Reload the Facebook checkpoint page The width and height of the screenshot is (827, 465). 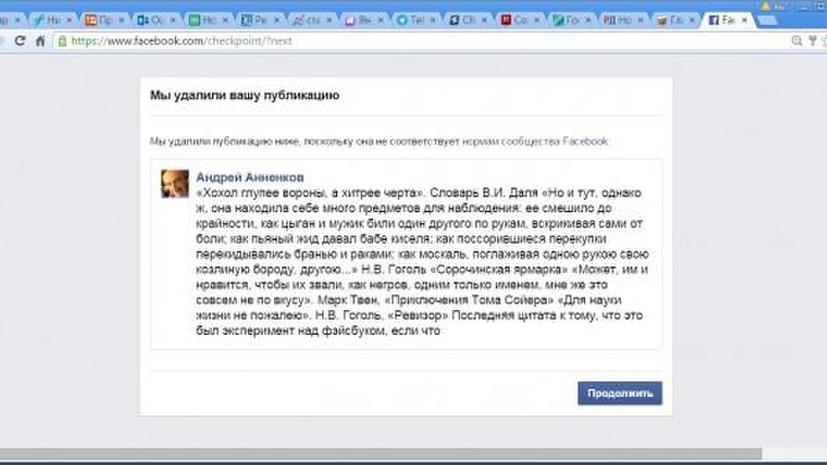(x=20, y=41)
